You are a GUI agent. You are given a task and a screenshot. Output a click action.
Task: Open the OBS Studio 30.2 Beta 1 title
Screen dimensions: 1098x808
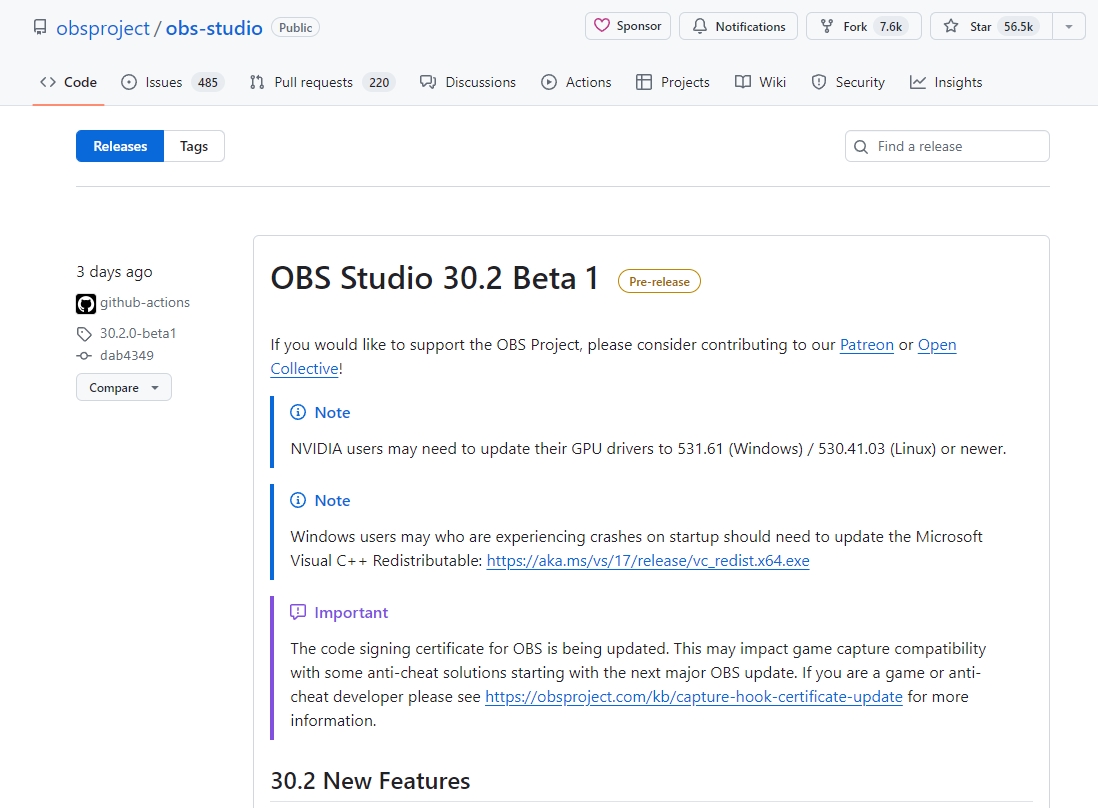click(435, 278)
